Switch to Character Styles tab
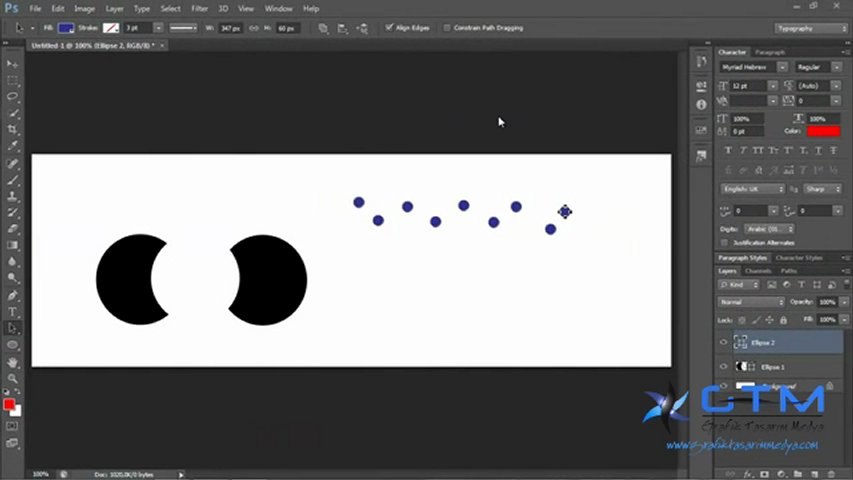 [x=799, y=258]
